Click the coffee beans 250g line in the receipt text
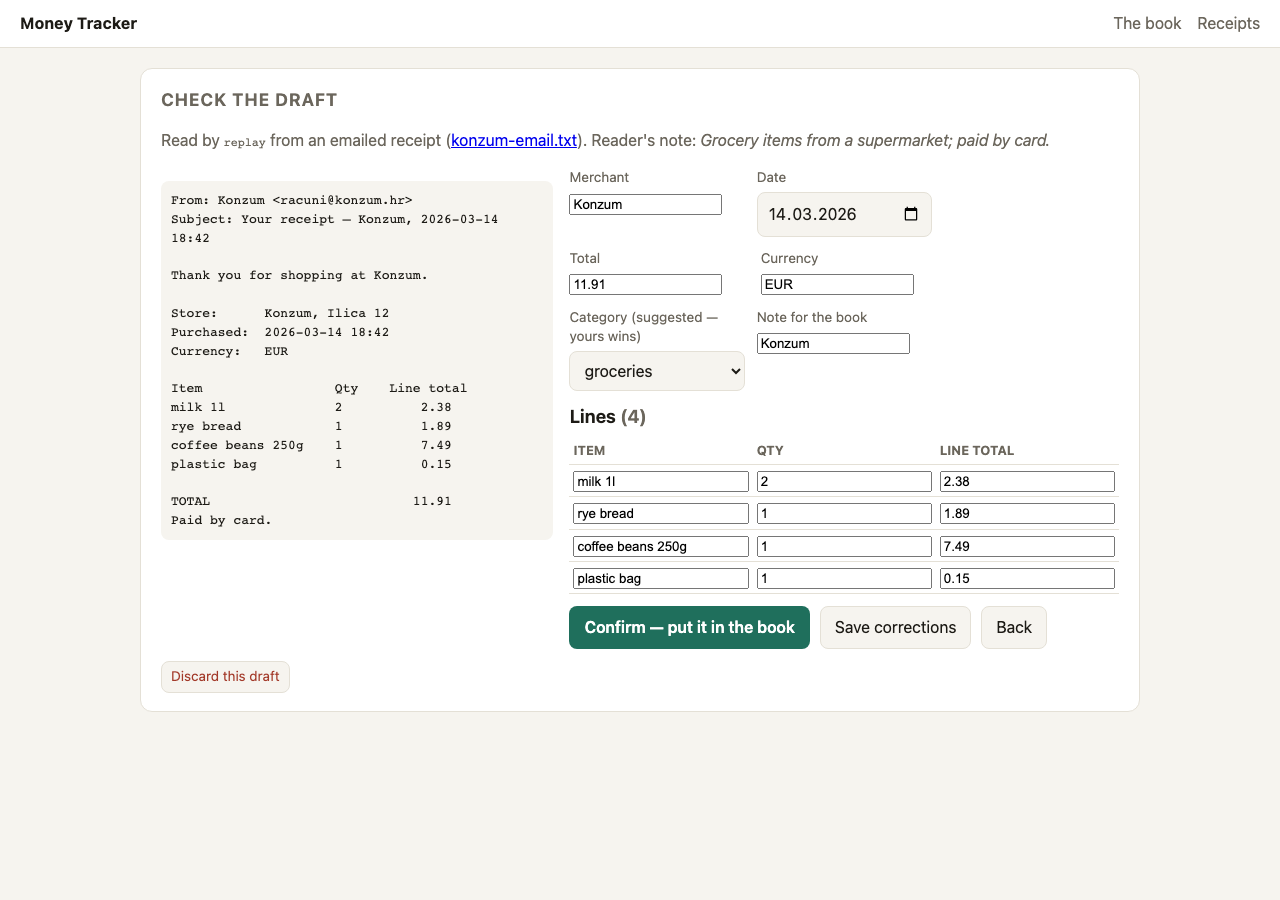The height and width of the screenshot is (900, 1280). click(x=311, y=445)
